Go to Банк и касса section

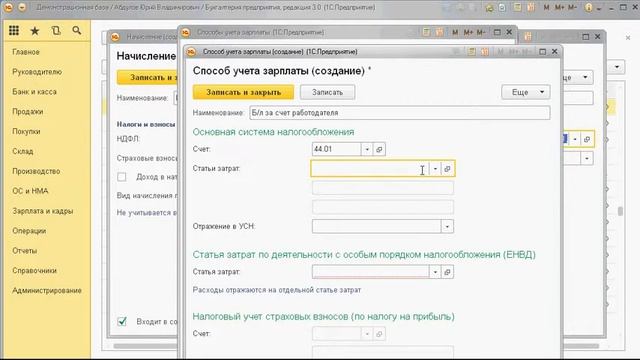tap(34, 92)
